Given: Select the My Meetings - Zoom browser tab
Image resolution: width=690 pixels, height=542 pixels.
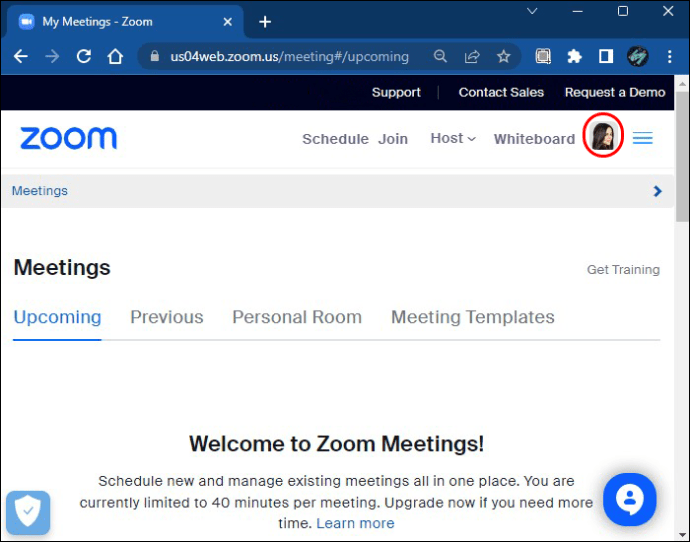Looking at the screenshot, I should coord(123,22).
